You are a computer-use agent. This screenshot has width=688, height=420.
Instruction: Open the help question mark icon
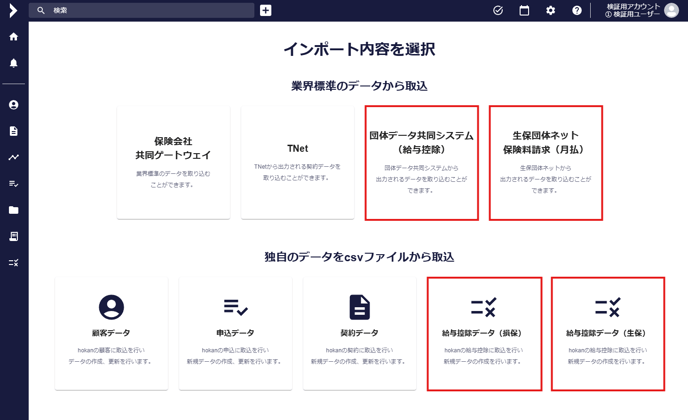577,11
